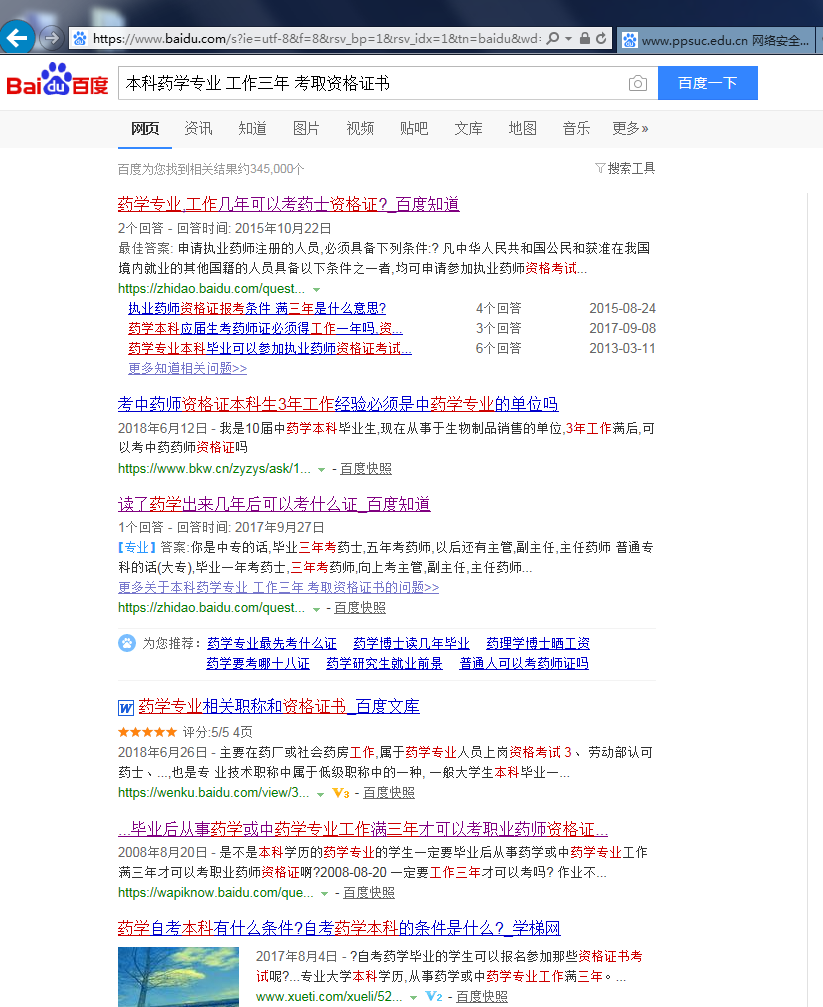
Task: Open suggestion 药学研究生就业前景
Action: click(384, 663)
